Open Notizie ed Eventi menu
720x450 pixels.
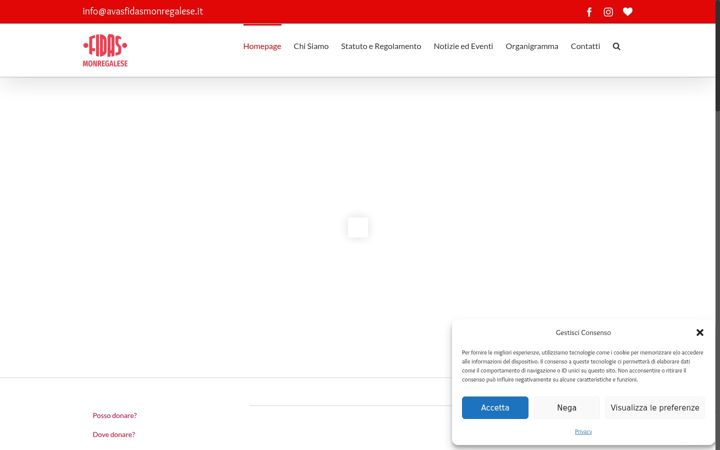pos(463,46)
